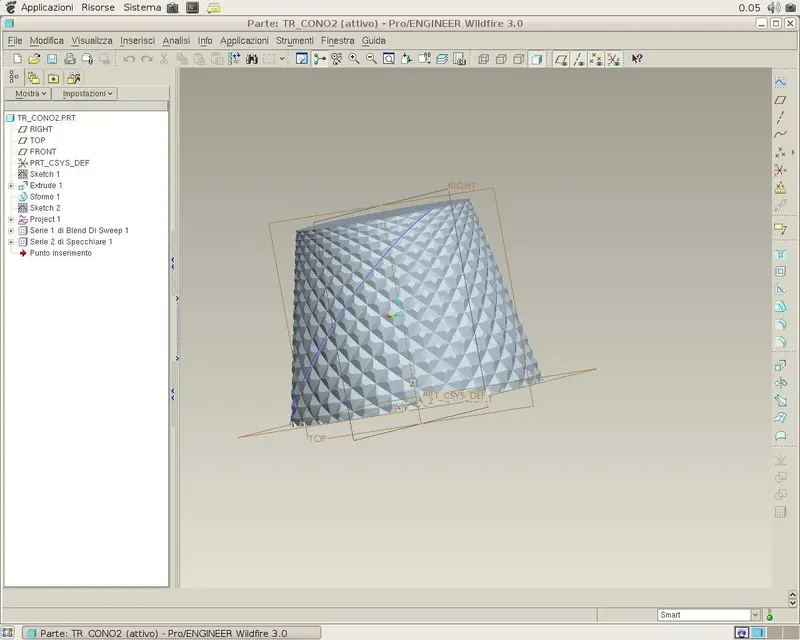Open the Inserisci menu
The height and width of the screenshot is (640, 800).
tap(137, 40)
